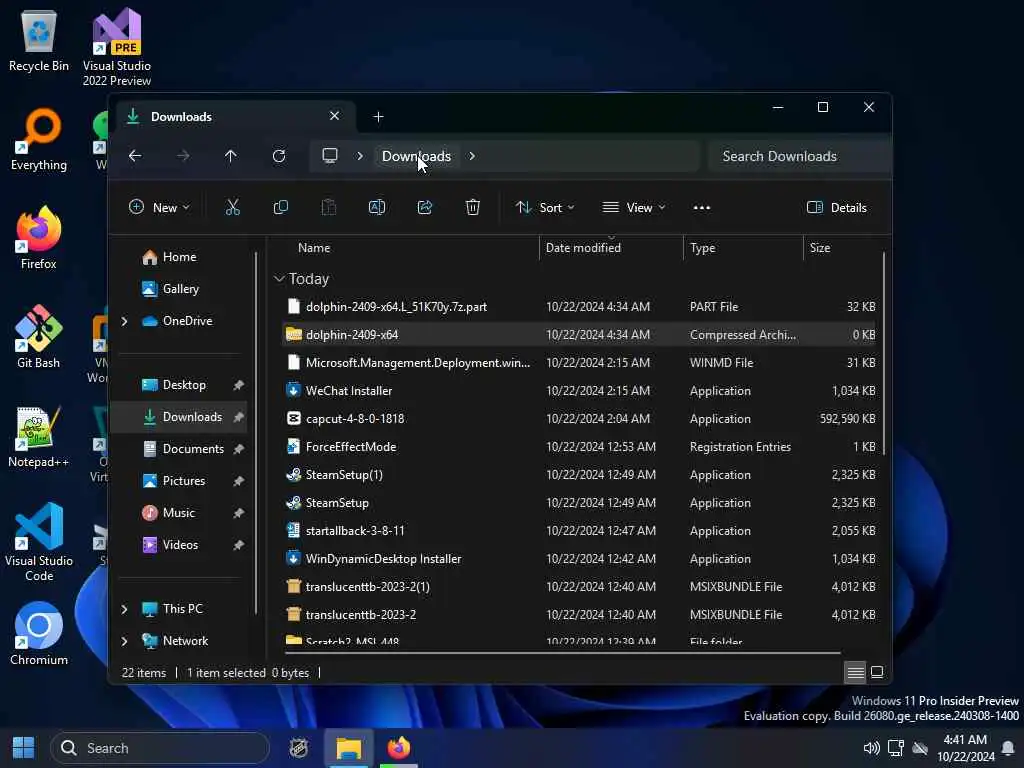Image resolution: width=1024 pixels, height=768 pixels.
Task: Click the Copy icon in toolbar
Action: 281,208
